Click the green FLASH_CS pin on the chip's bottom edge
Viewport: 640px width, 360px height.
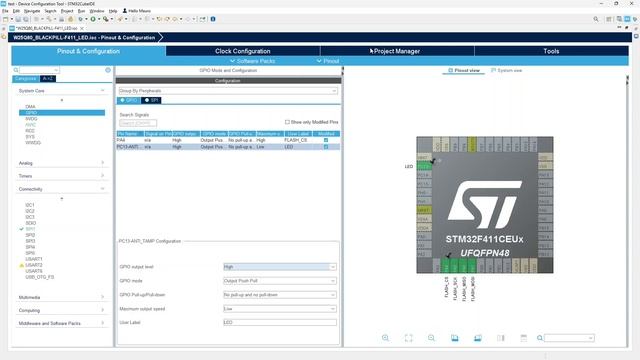(x=446, y=266)
